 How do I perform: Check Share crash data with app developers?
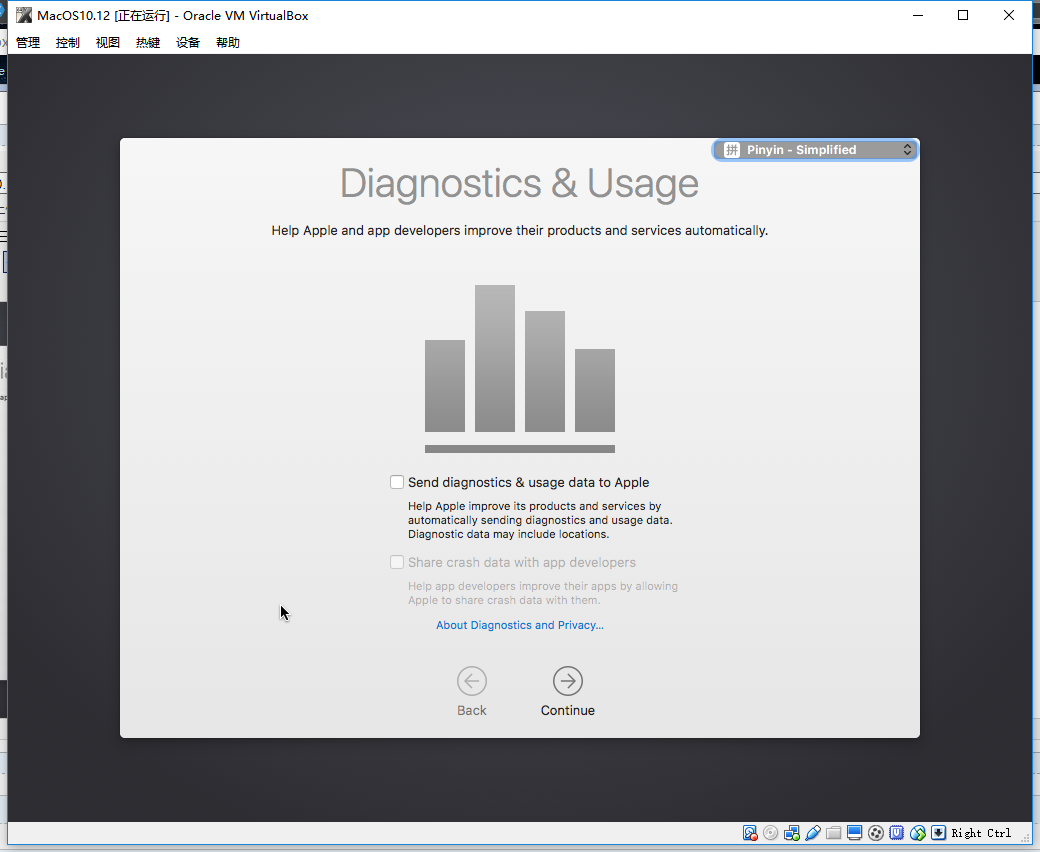[x=397, y=562]
